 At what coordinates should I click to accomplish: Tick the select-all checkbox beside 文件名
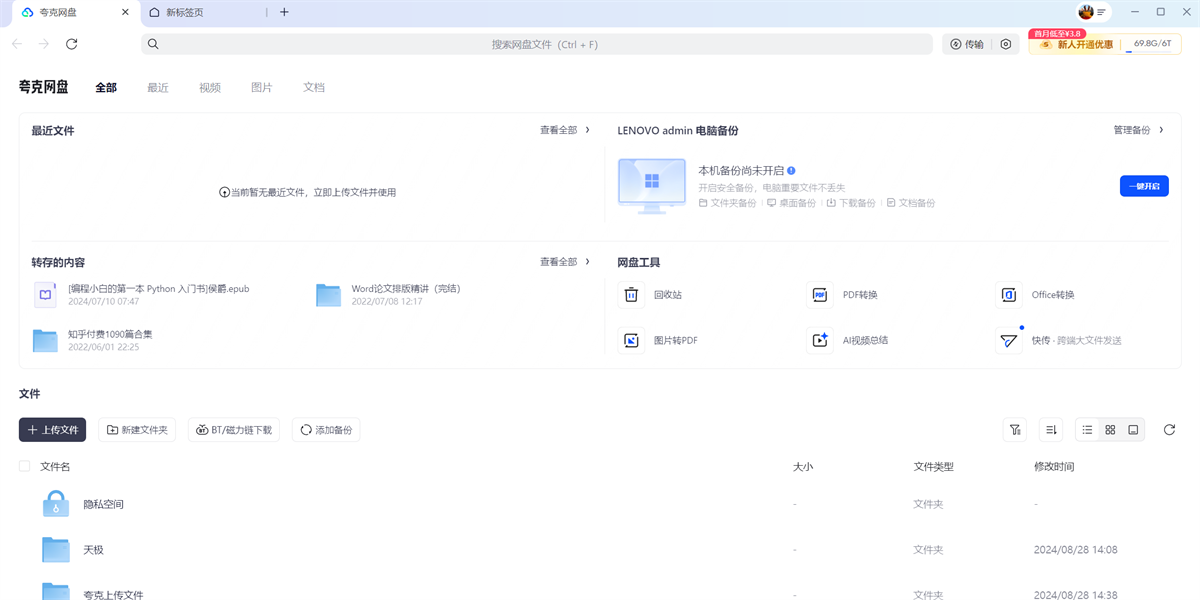click(25, 466)
